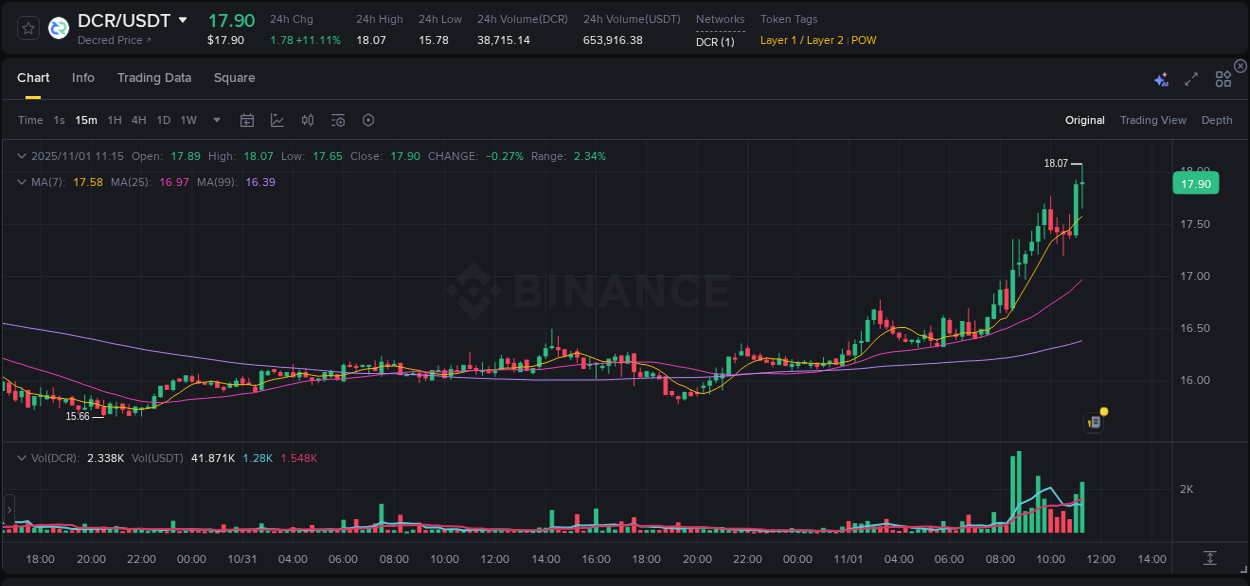1250x586 pixels.
Task: Open the chart layout widgets icon
Action: [1222, 78]
